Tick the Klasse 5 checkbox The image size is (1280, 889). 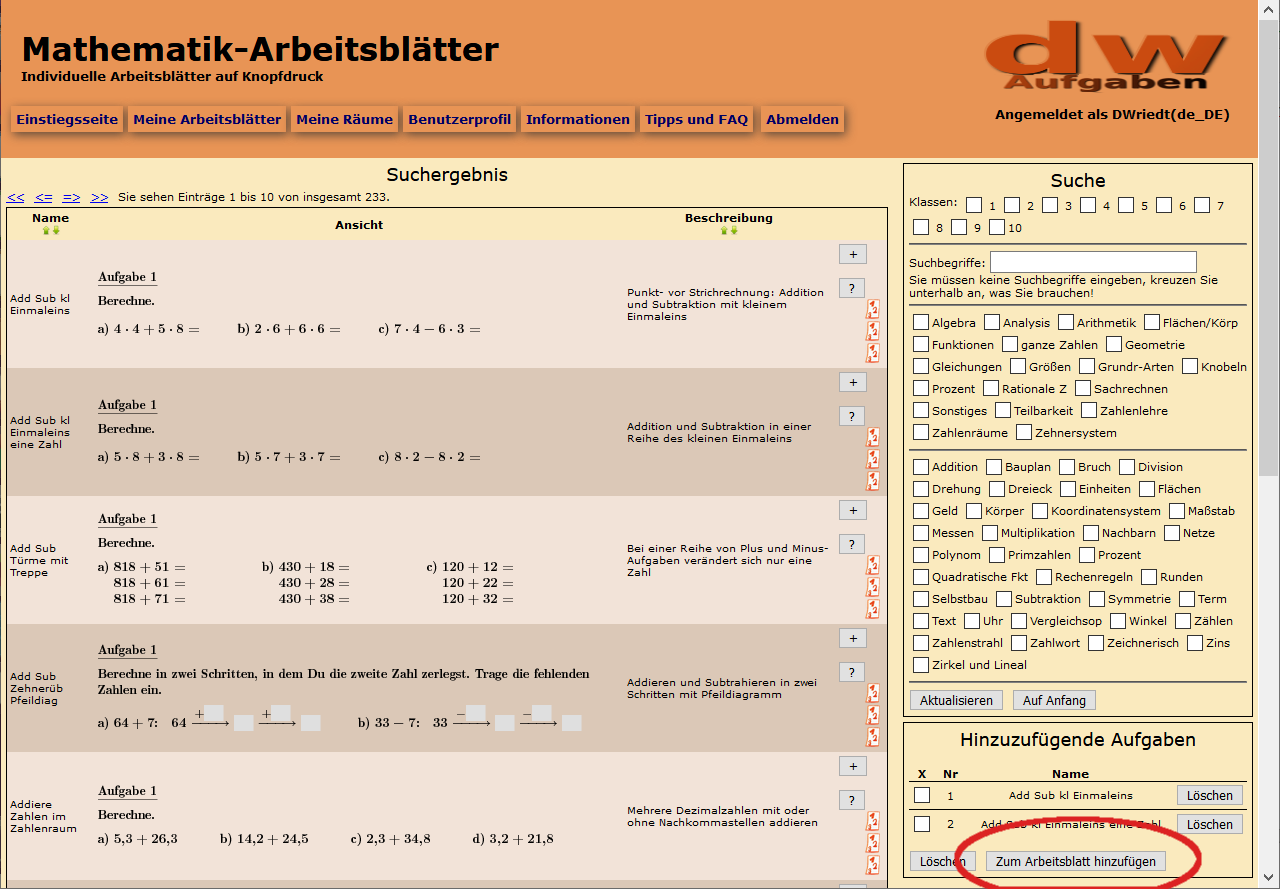click(x=1126, y=205)
